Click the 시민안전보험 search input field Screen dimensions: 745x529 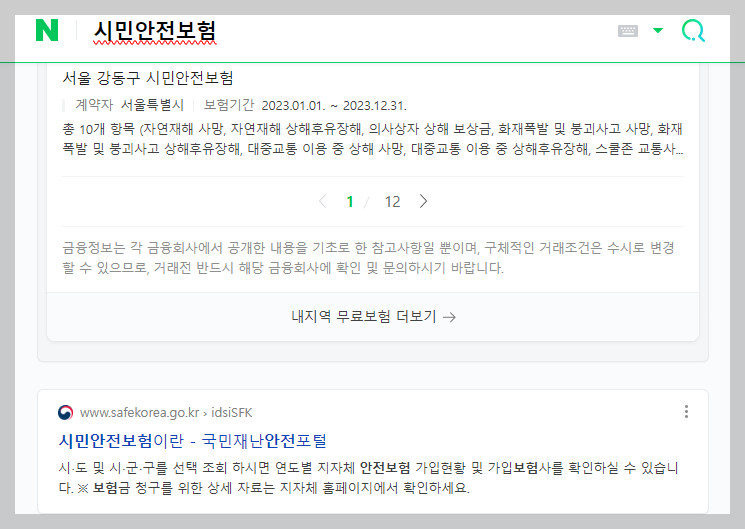tap(155, 31)
